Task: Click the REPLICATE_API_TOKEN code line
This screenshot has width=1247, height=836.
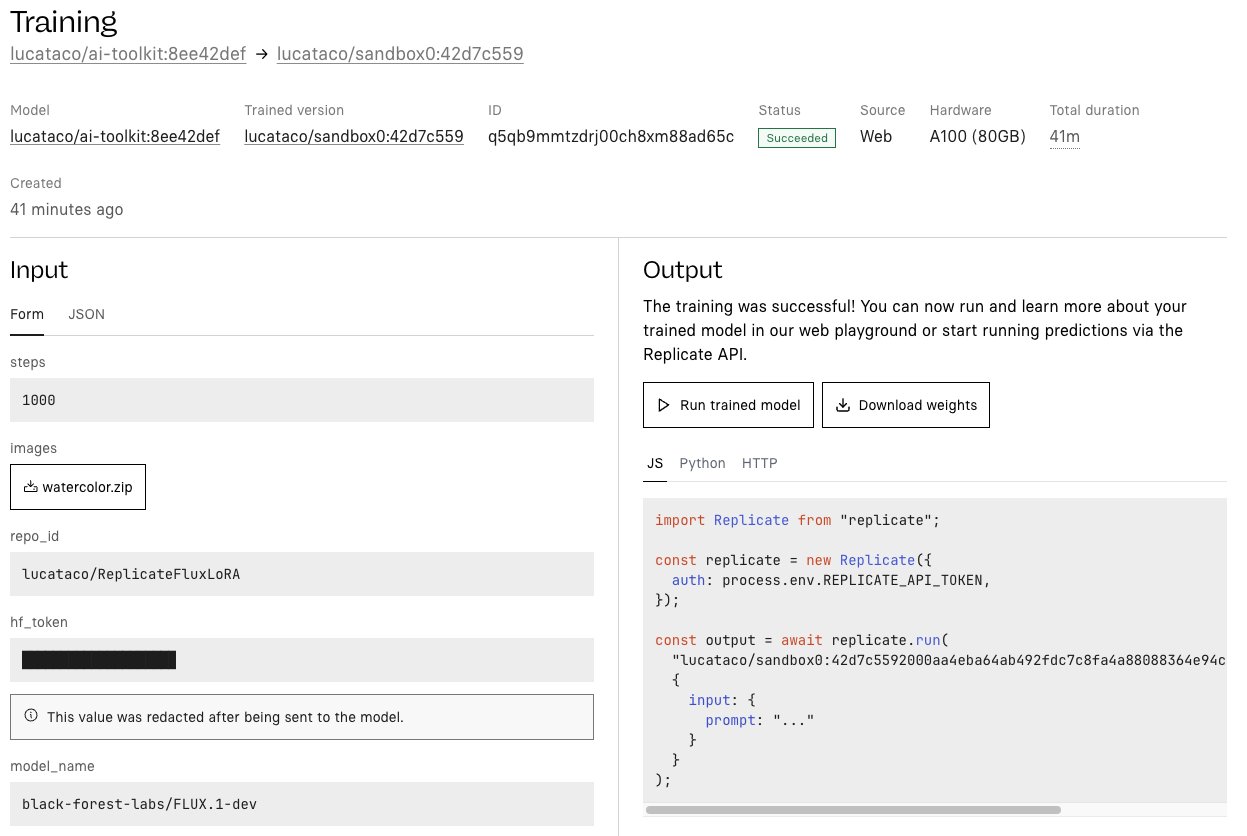Action: (831, 580)
